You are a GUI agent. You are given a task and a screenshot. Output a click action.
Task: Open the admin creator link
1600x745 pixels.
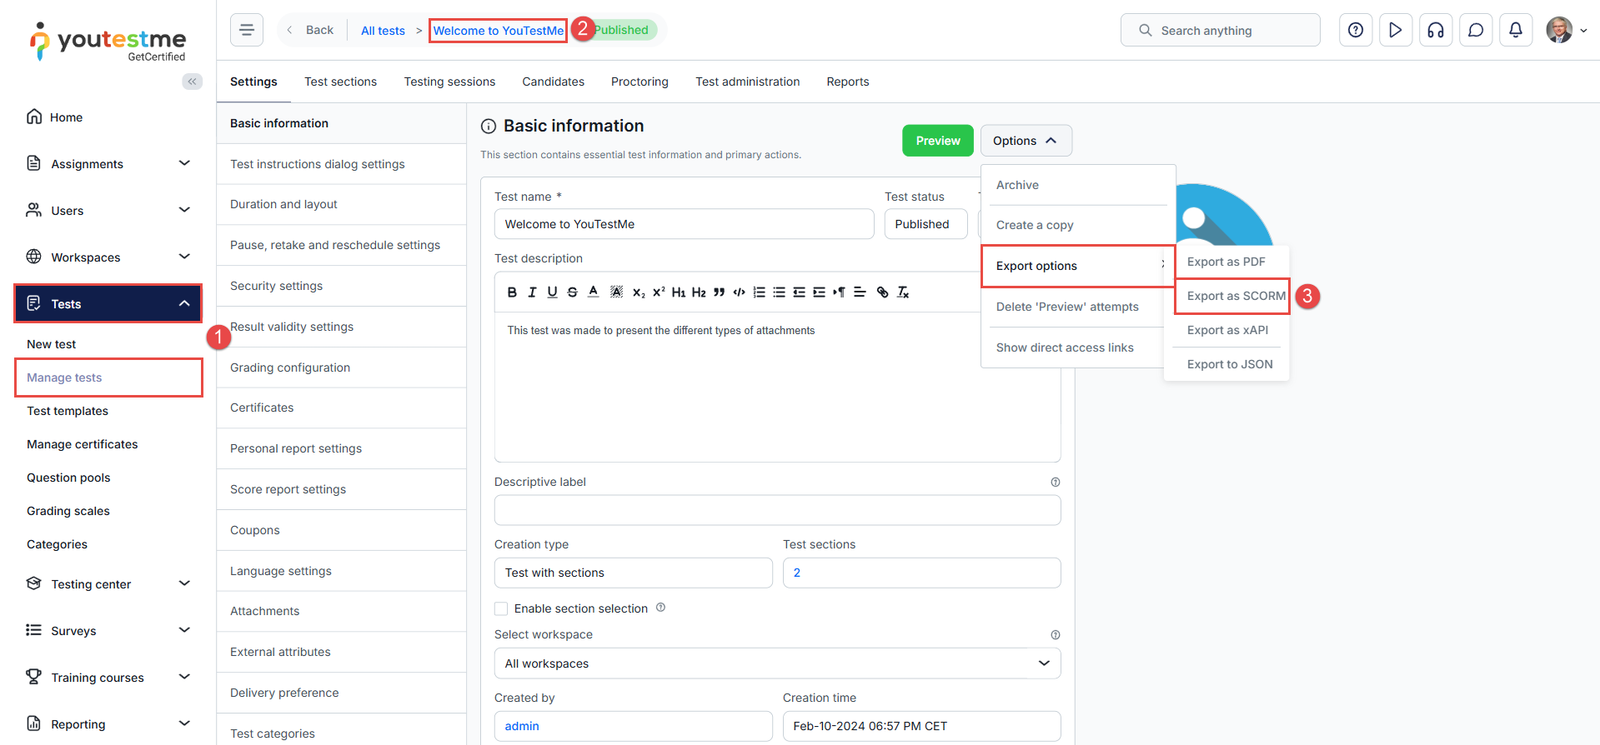522,726
